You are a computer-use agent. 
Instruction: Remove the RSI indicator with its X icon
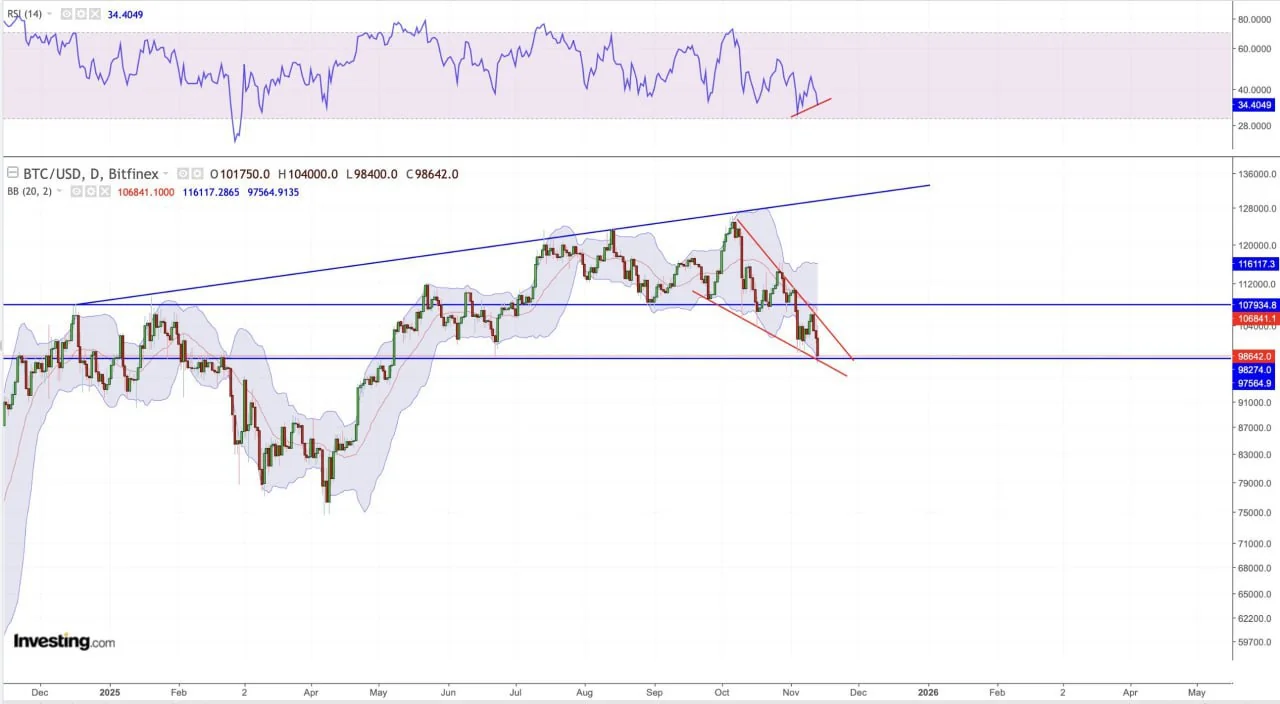coord(94,14)
